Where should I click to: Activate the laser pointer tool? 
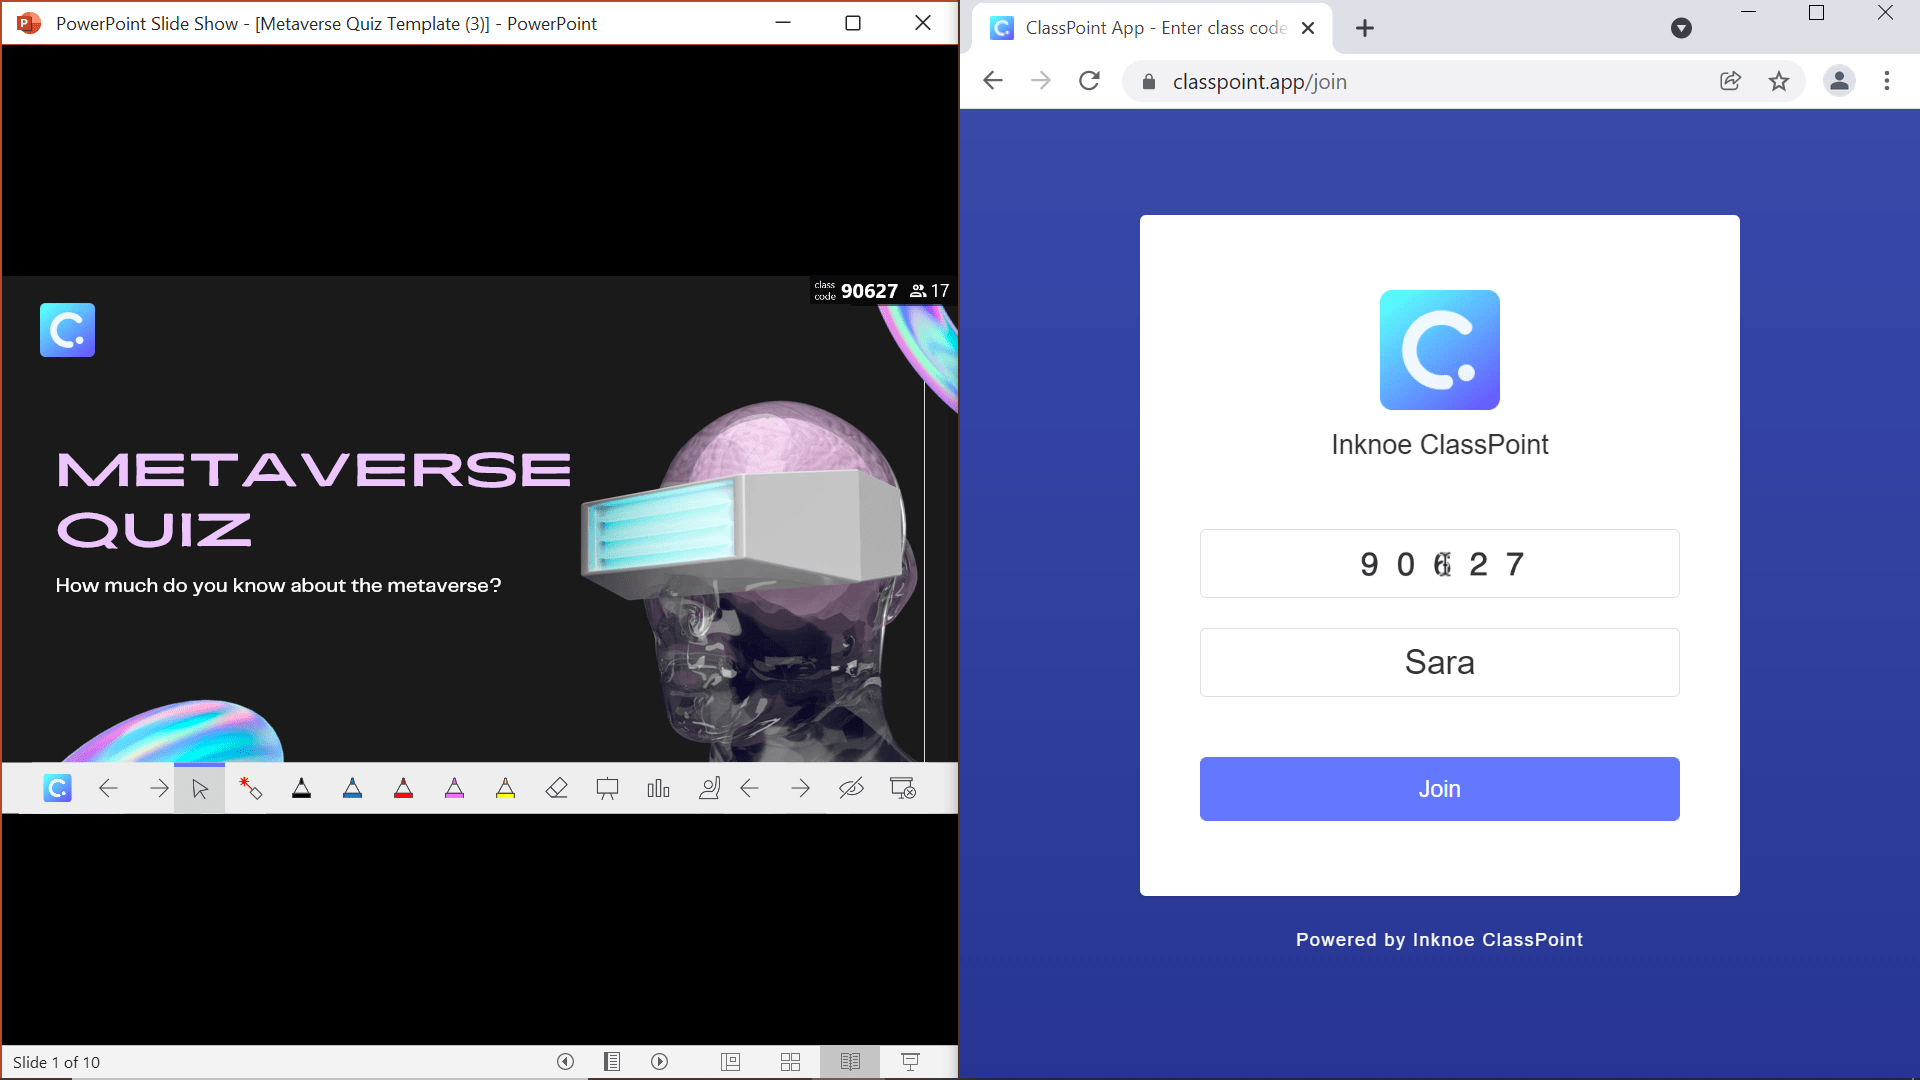pyautogui.click(x=251, y=789)
